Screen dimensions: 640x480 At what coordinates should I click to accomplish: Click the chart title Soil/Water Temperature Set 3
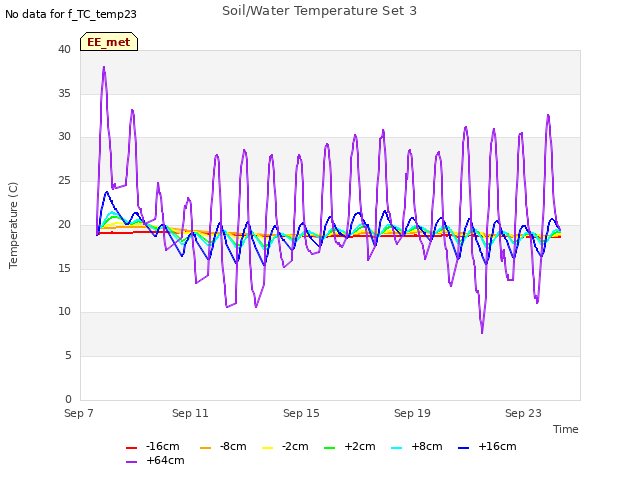pyautogui.click(x=319, y=11)
